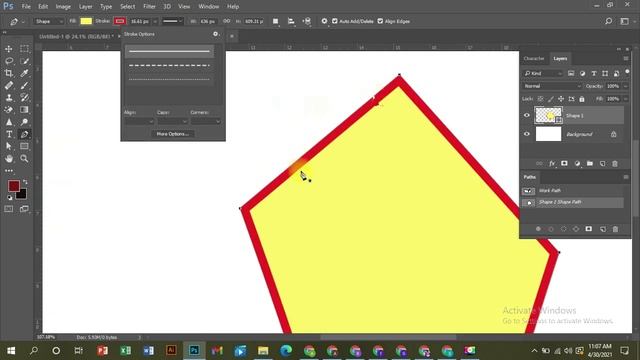Select the Zoom magnifier tool
The height and width of the screenshot is (360, 640).
24,158
